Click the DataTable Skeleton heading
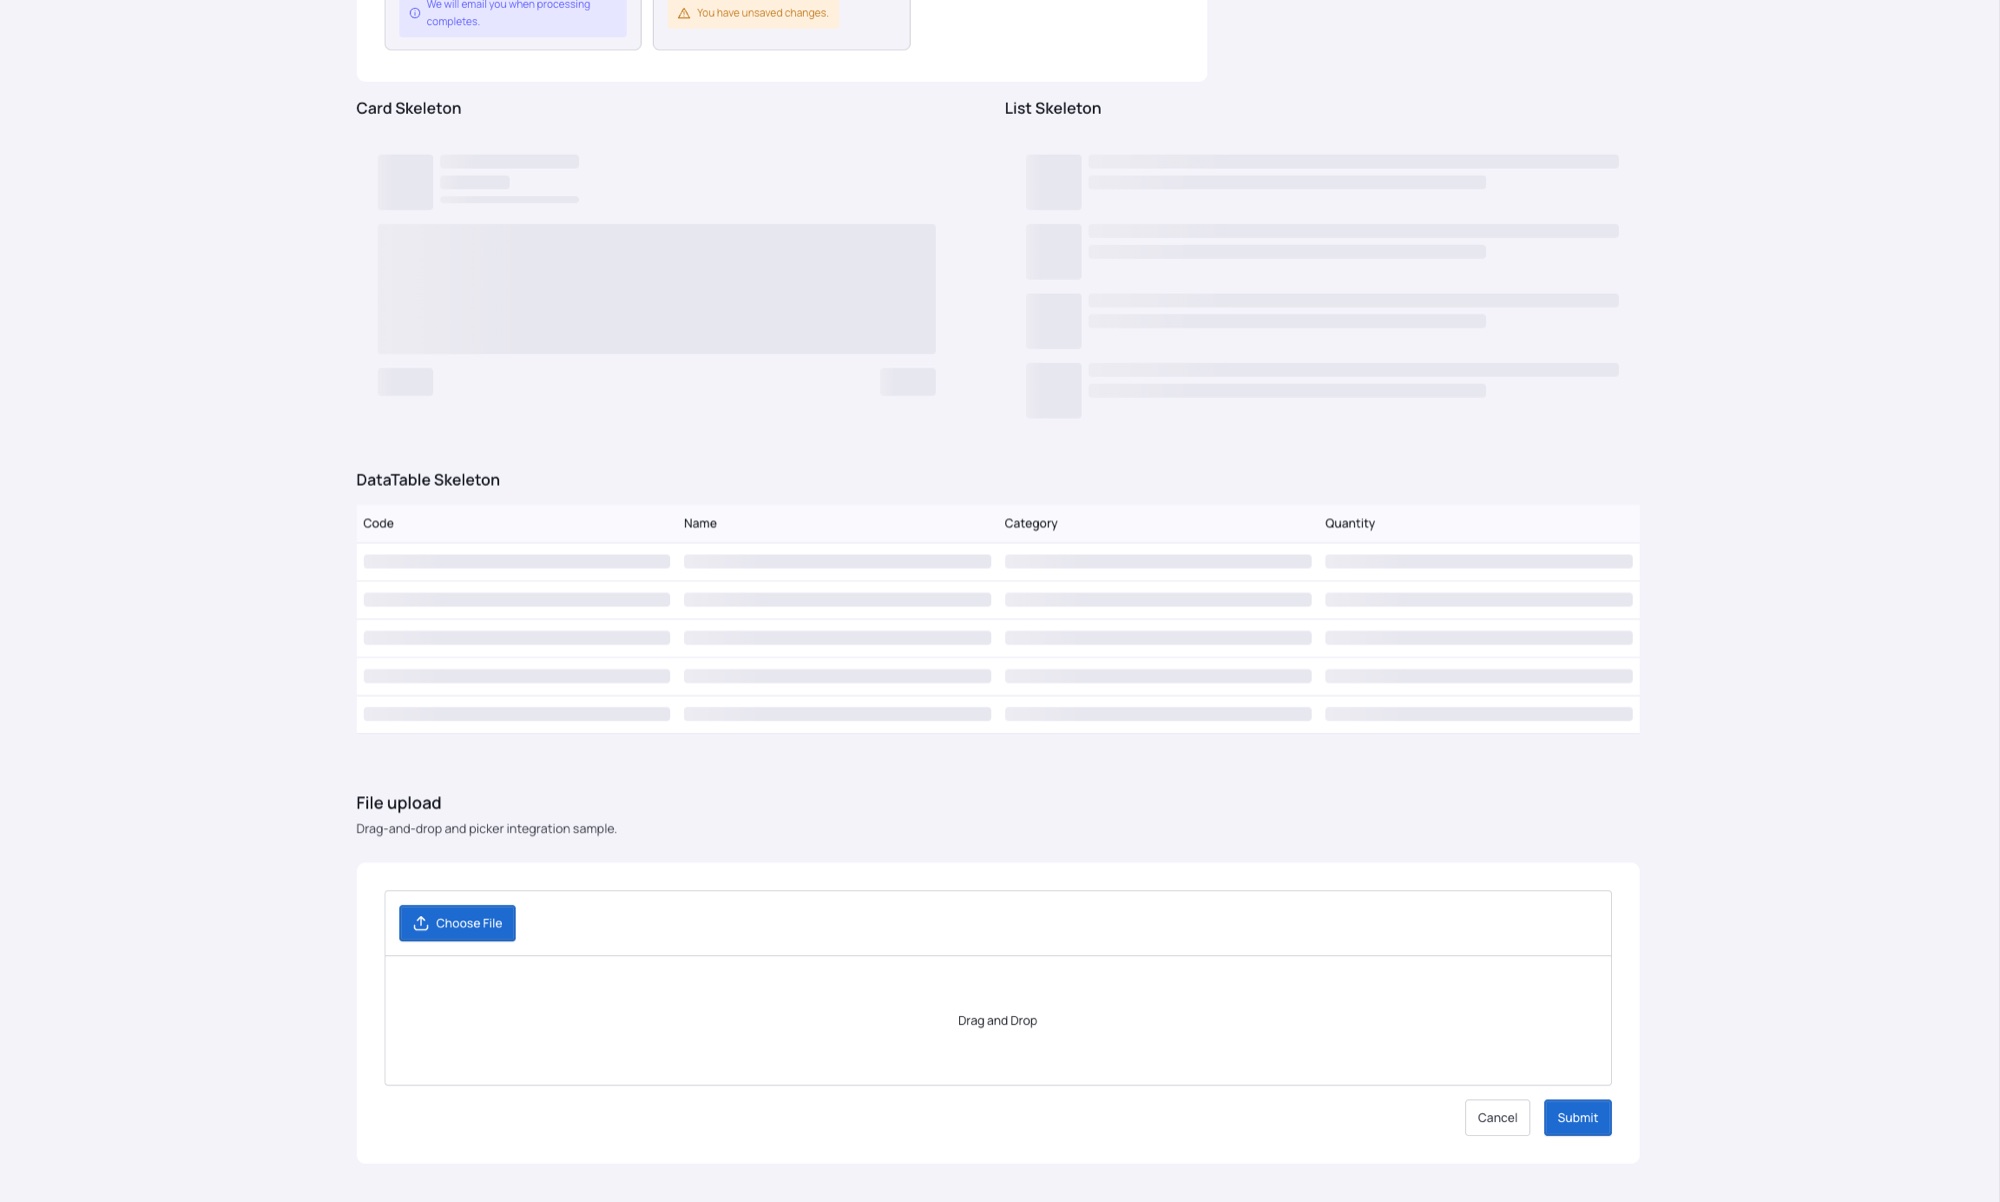 428,480
